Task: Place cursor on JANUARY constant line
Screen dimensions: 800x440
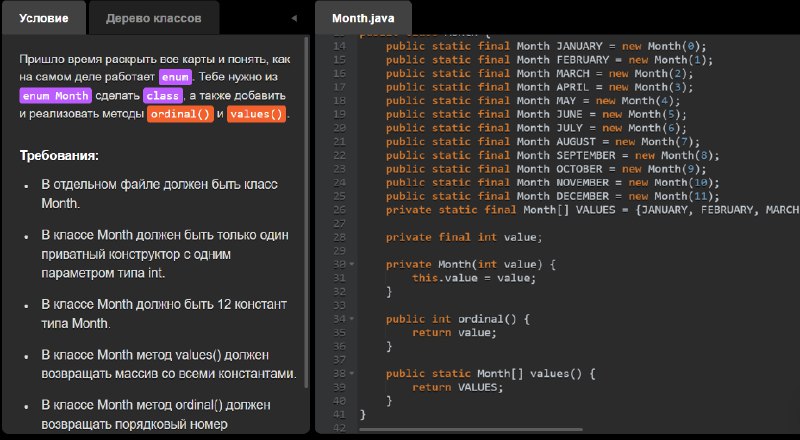Action: pyautogui.click(x=546, y=46)
